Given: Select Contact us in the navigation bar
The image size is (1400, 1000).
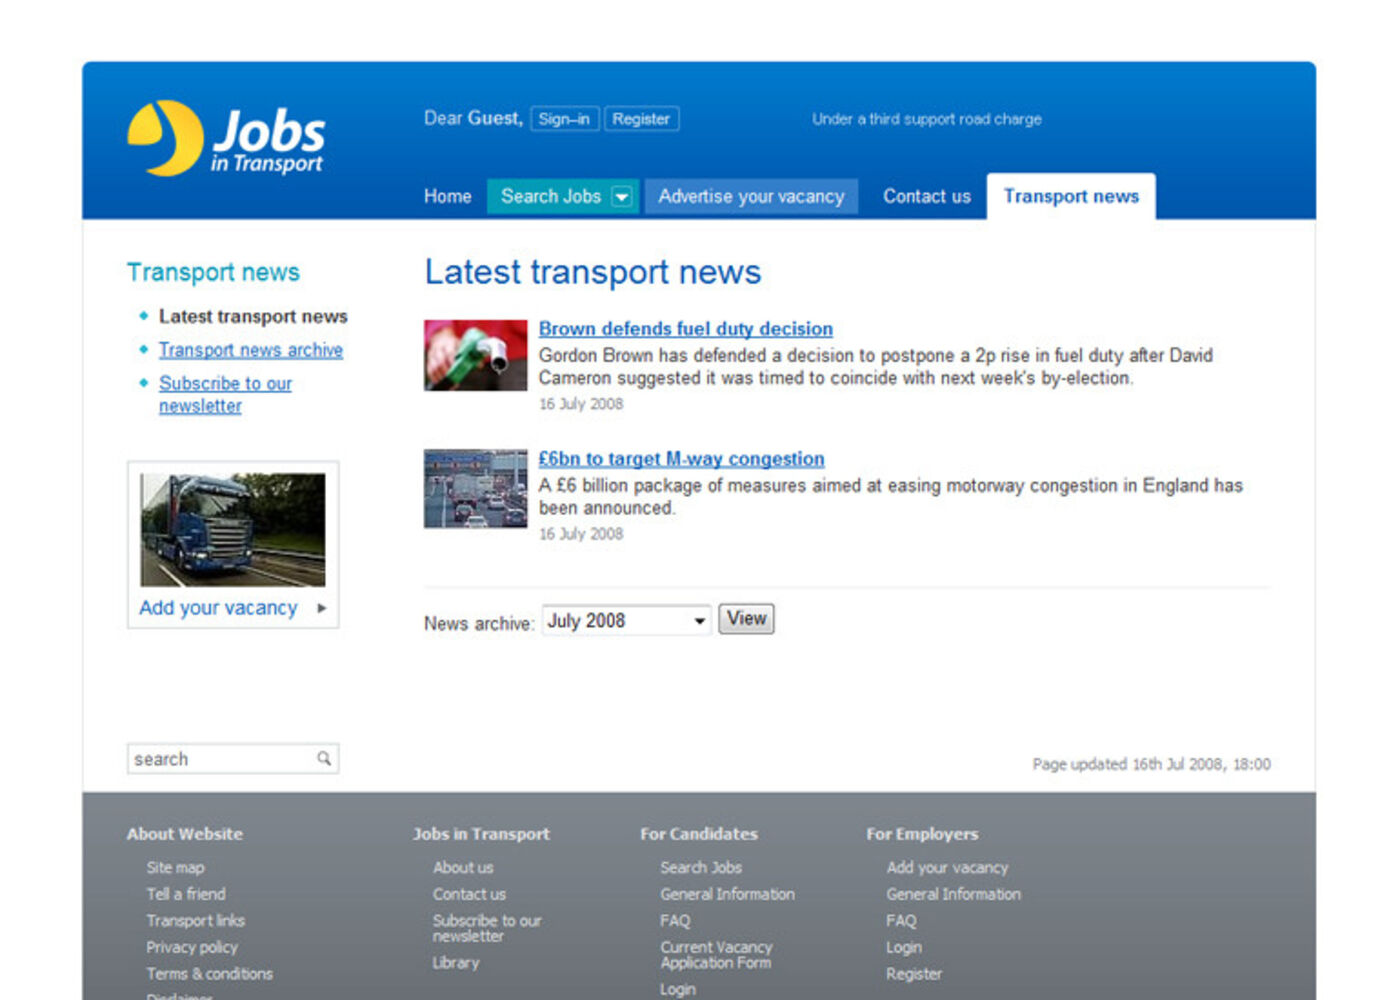Looking at the screenshot, I should click(926, 196).
